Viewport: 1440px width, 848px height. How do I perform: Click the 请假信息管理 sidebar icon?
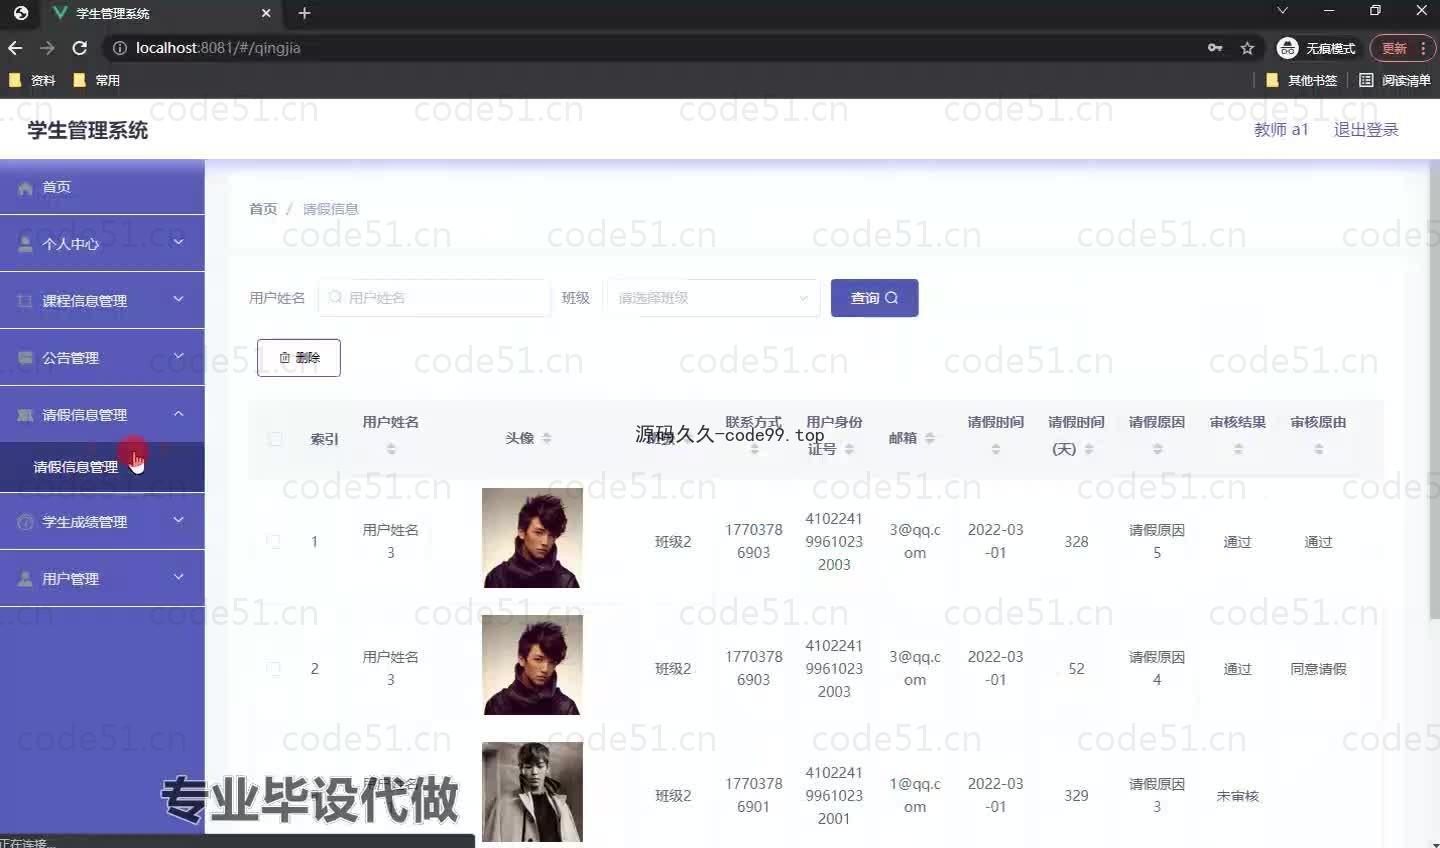(x=25, y=415)
